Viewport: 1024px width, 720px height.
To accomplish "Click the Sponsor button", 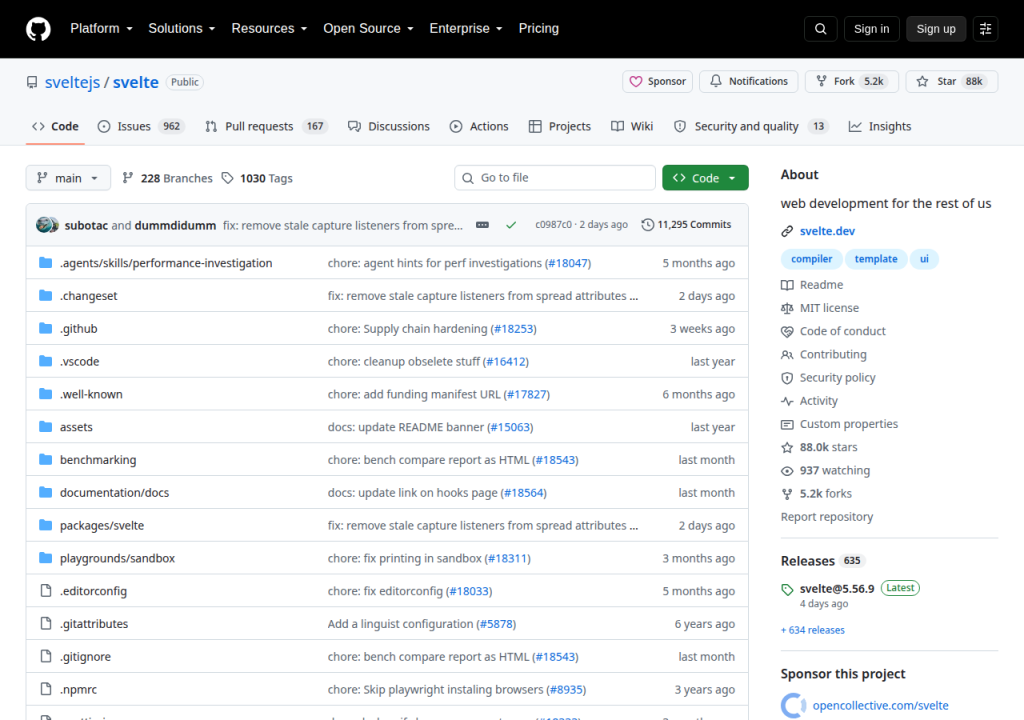I will point(657,81).
